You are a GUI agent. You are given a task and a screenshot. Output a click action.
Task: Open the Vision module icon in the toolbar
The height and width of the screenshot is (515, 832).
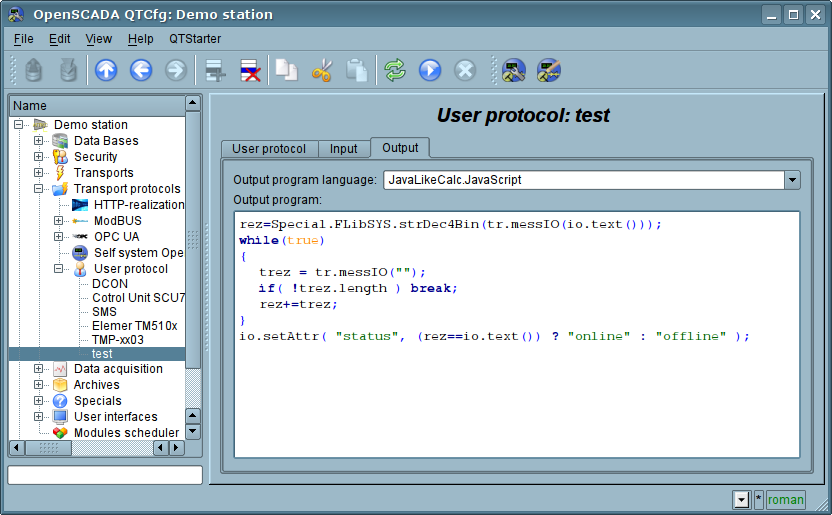(x=549, y=70)
